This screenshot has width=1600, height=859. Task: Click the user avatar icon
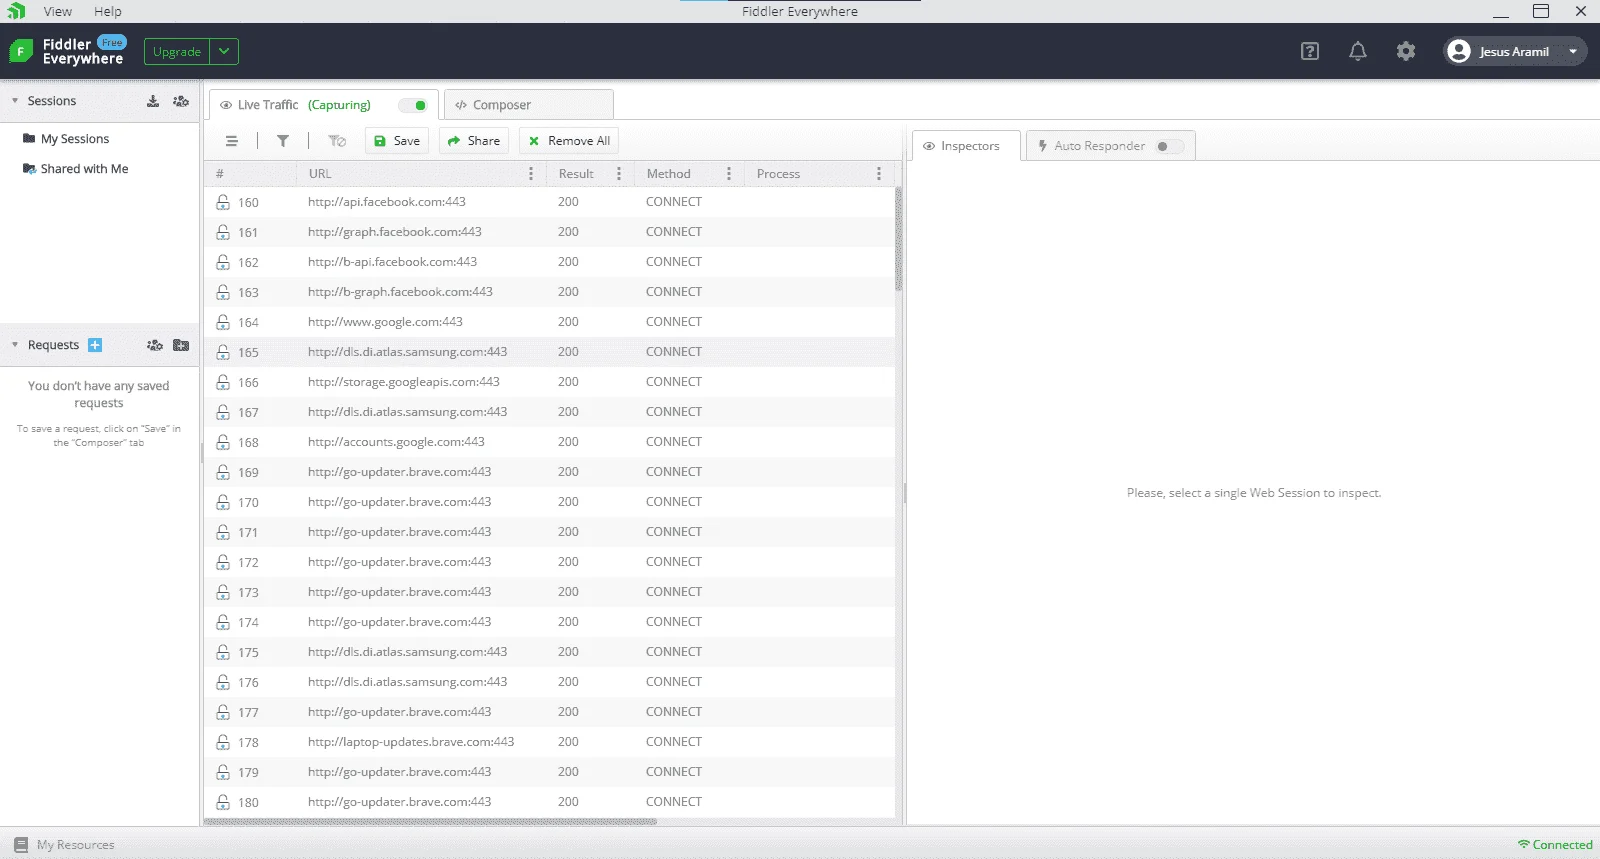(1459, 51)
